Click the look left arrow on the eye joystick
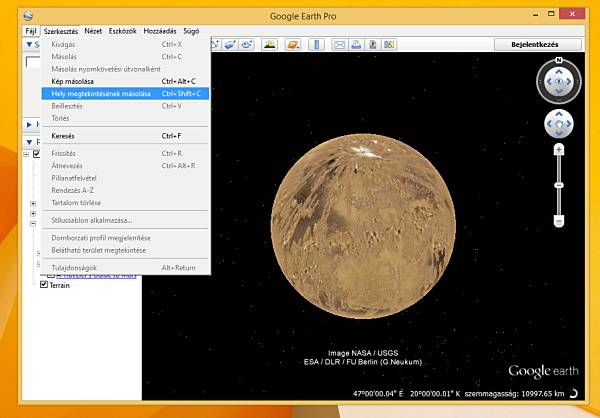 [x=549, y=82]
